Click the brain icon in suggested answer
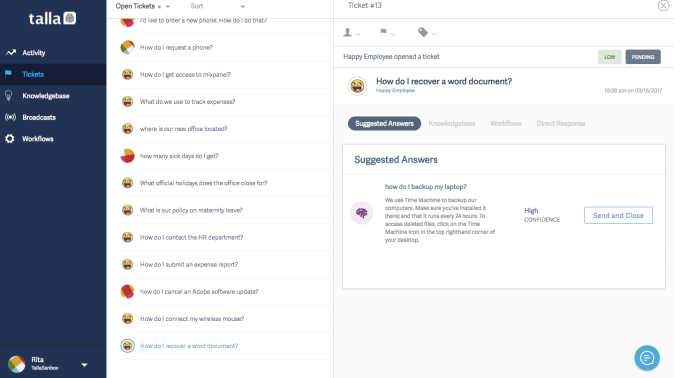Image resolution: width=680 pixels, height=378 pixels. (361, 213)
